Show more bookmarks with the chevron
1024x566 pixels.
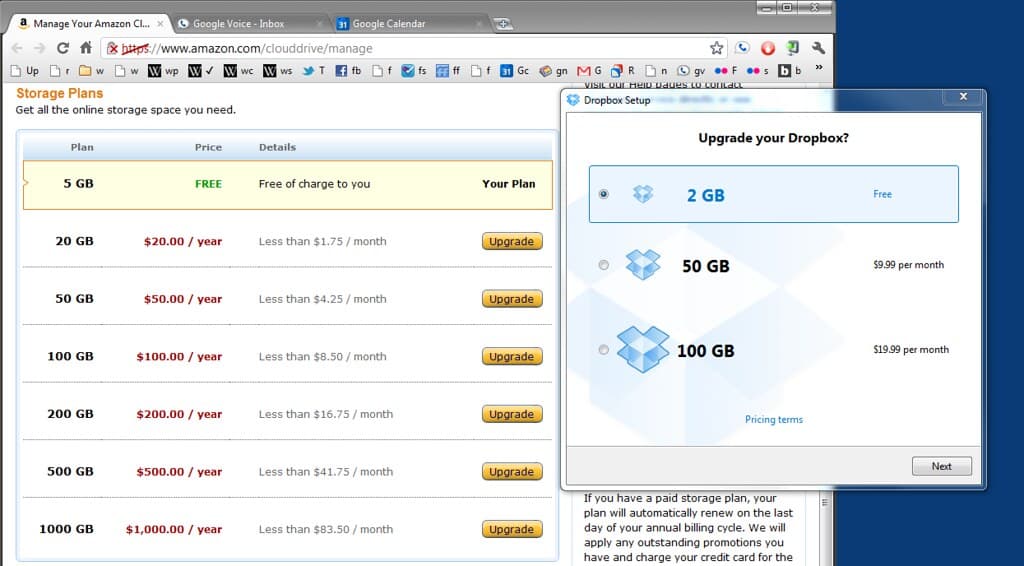point(819,68)
